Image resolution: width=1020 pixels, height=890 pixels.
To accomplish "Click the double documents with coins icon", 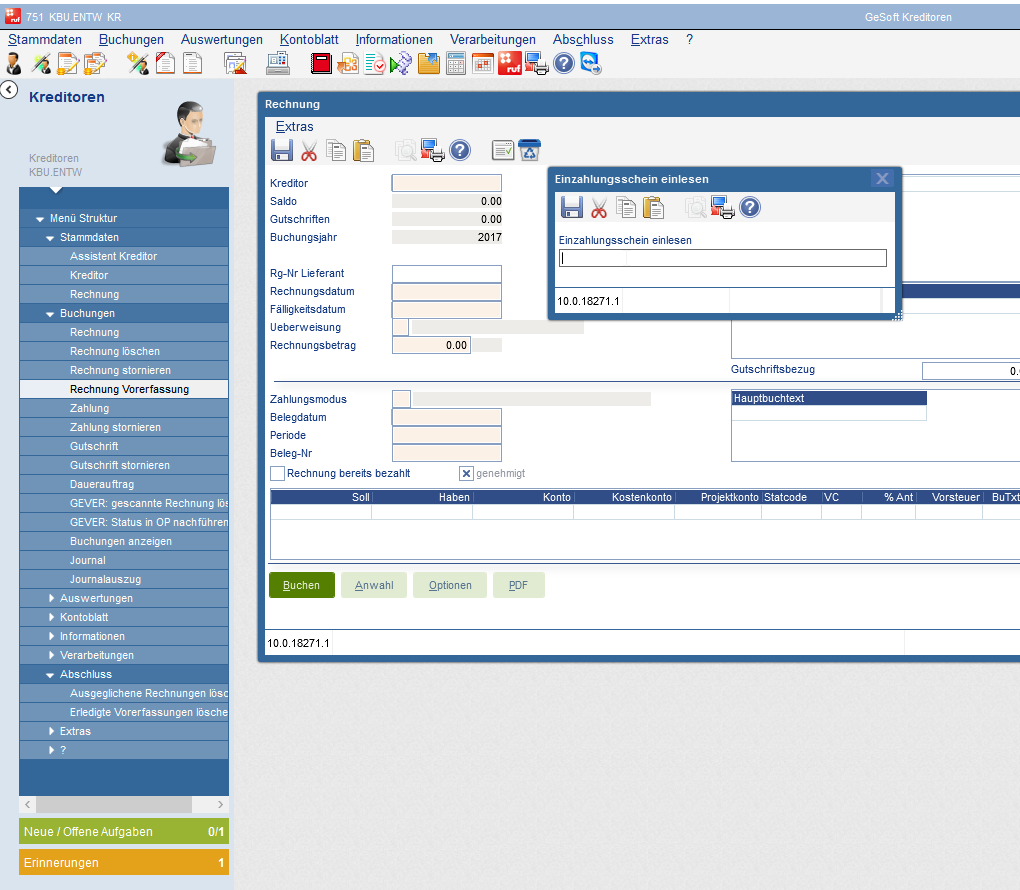I will pos(95,64).
